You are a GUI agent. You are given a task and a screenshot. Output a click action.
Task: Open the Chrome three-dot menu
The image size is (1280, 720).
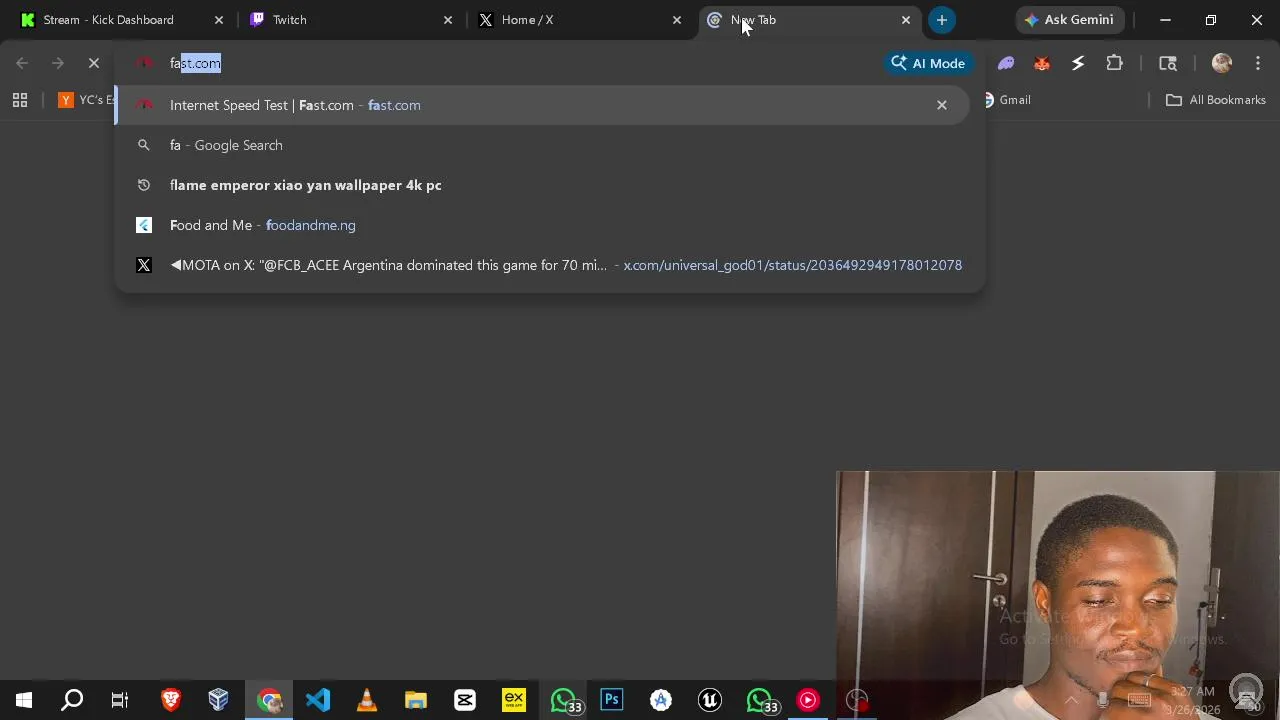tap(1258, 63)
